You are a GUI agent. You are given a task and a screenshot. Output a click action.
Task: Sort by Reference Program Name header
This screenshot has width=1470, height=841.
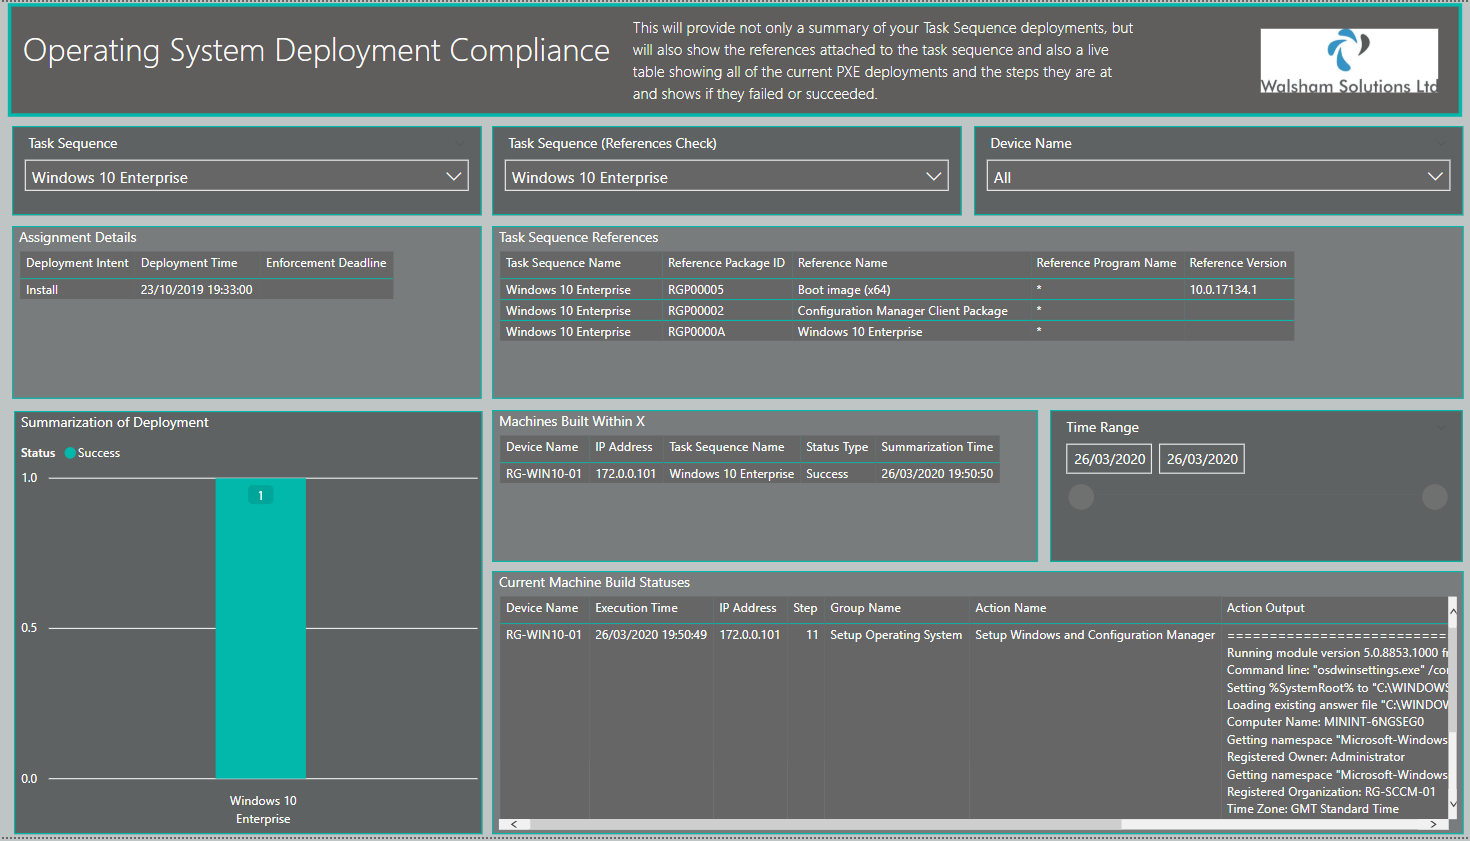(x=1106, y=263)
